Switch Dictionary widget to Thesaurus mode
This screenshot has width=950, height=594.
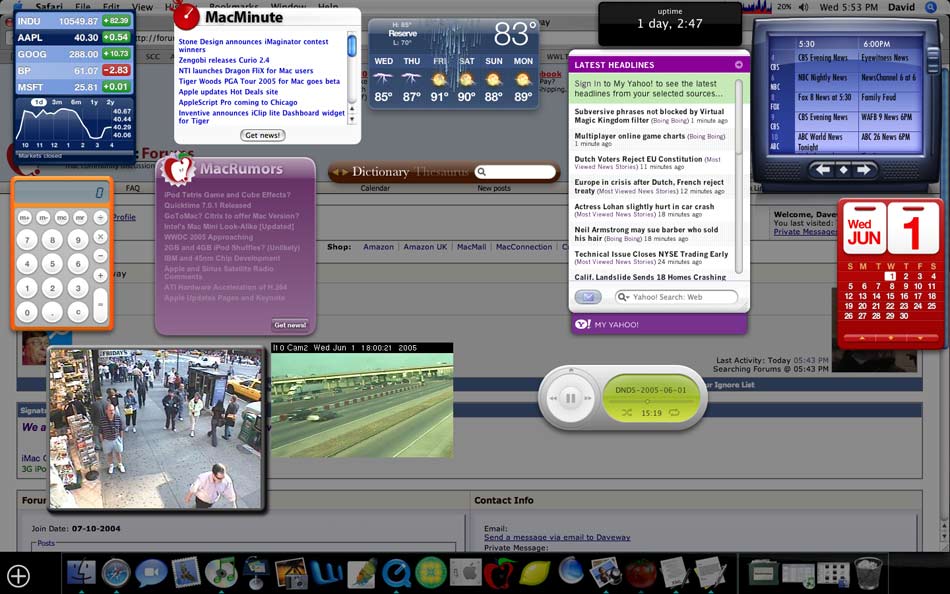tap(442, 172)
